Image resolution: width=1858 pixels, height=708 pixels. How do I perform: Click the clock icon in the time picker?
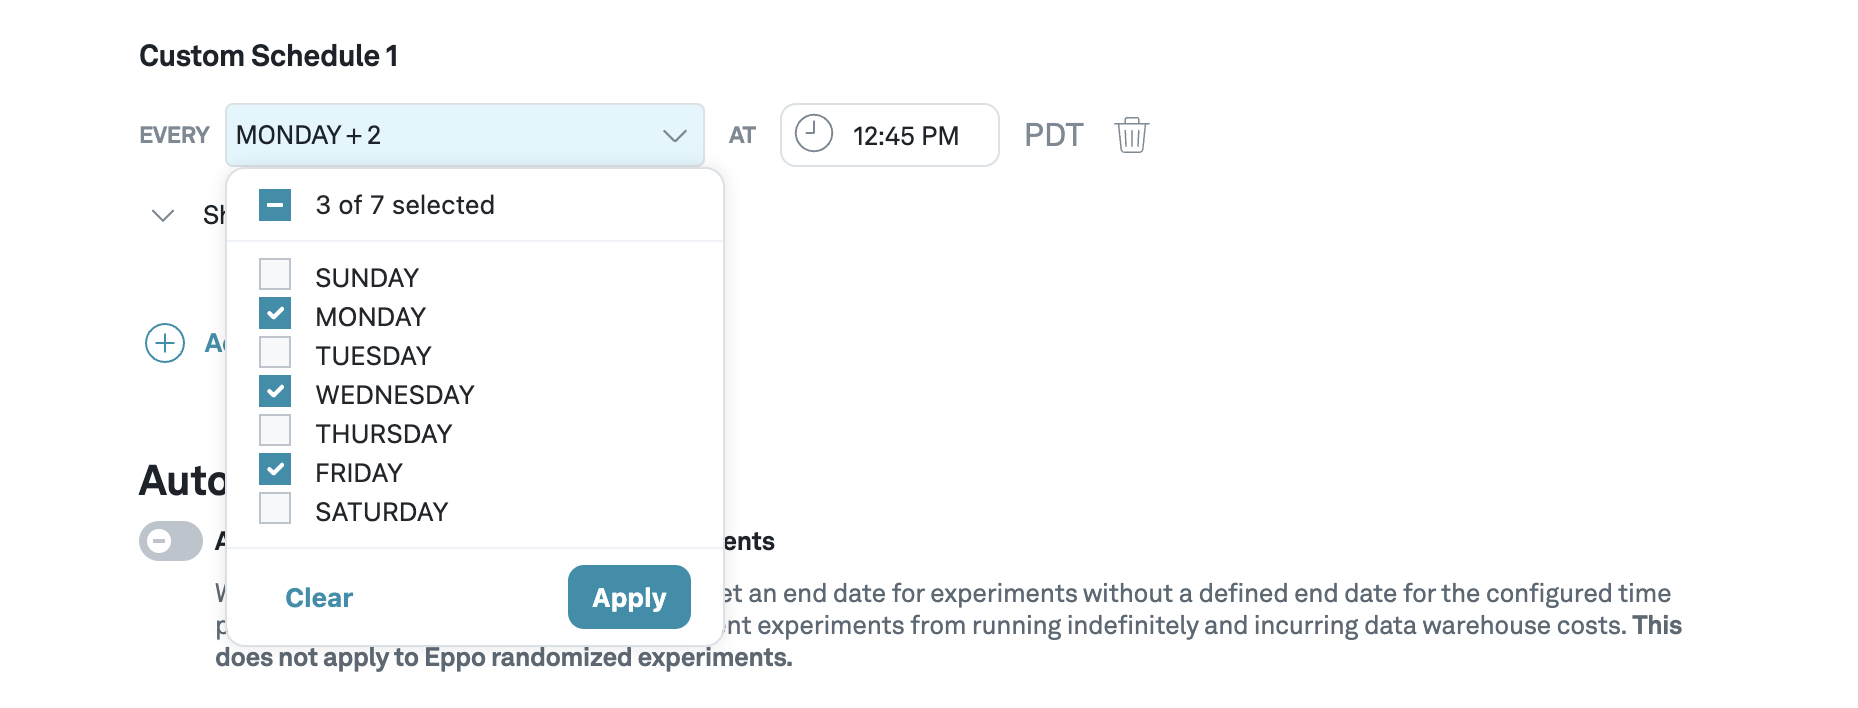pos(812,135)
